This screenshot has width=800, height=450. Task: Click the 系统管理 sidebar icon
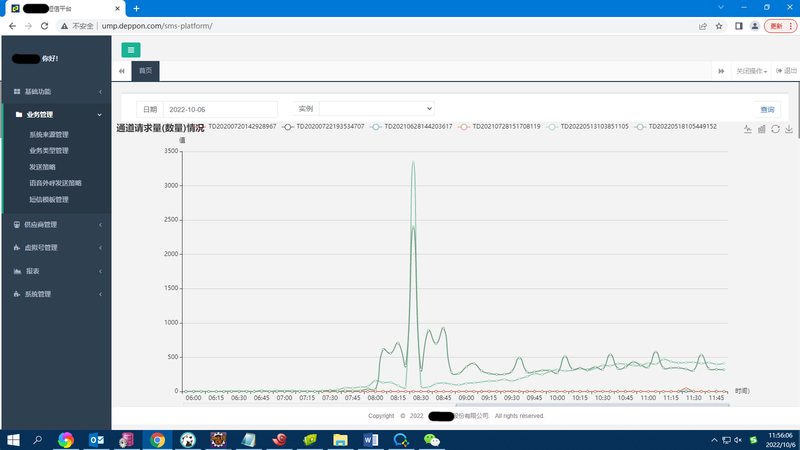[17, 294]
